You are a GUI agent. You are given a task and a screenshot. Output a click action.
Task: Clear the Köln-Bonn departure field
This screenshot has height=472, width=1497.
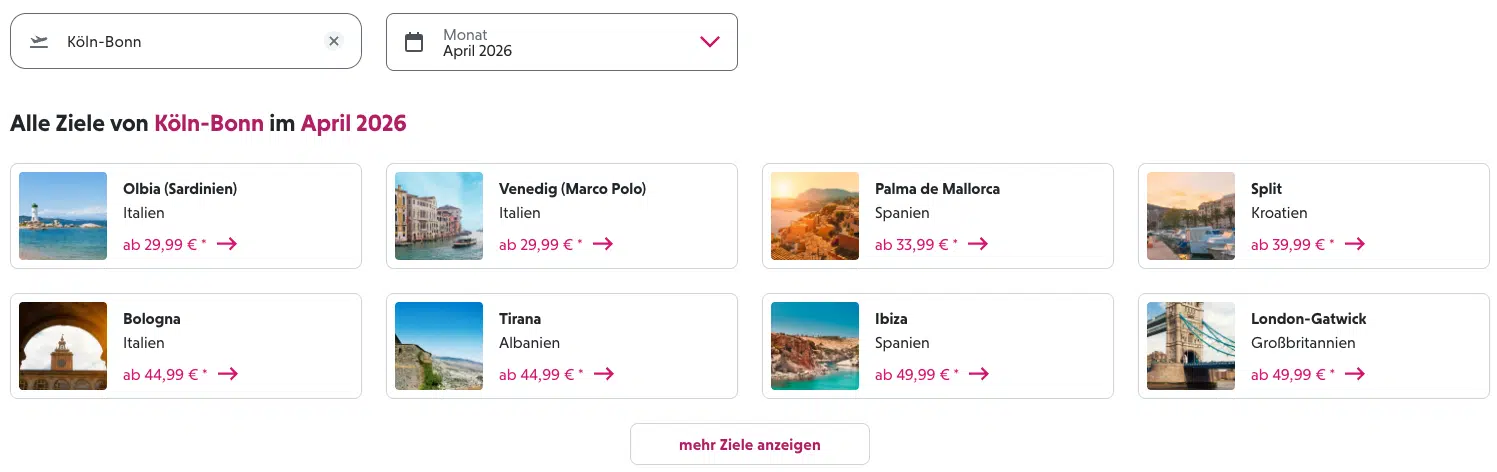(334, 41)
